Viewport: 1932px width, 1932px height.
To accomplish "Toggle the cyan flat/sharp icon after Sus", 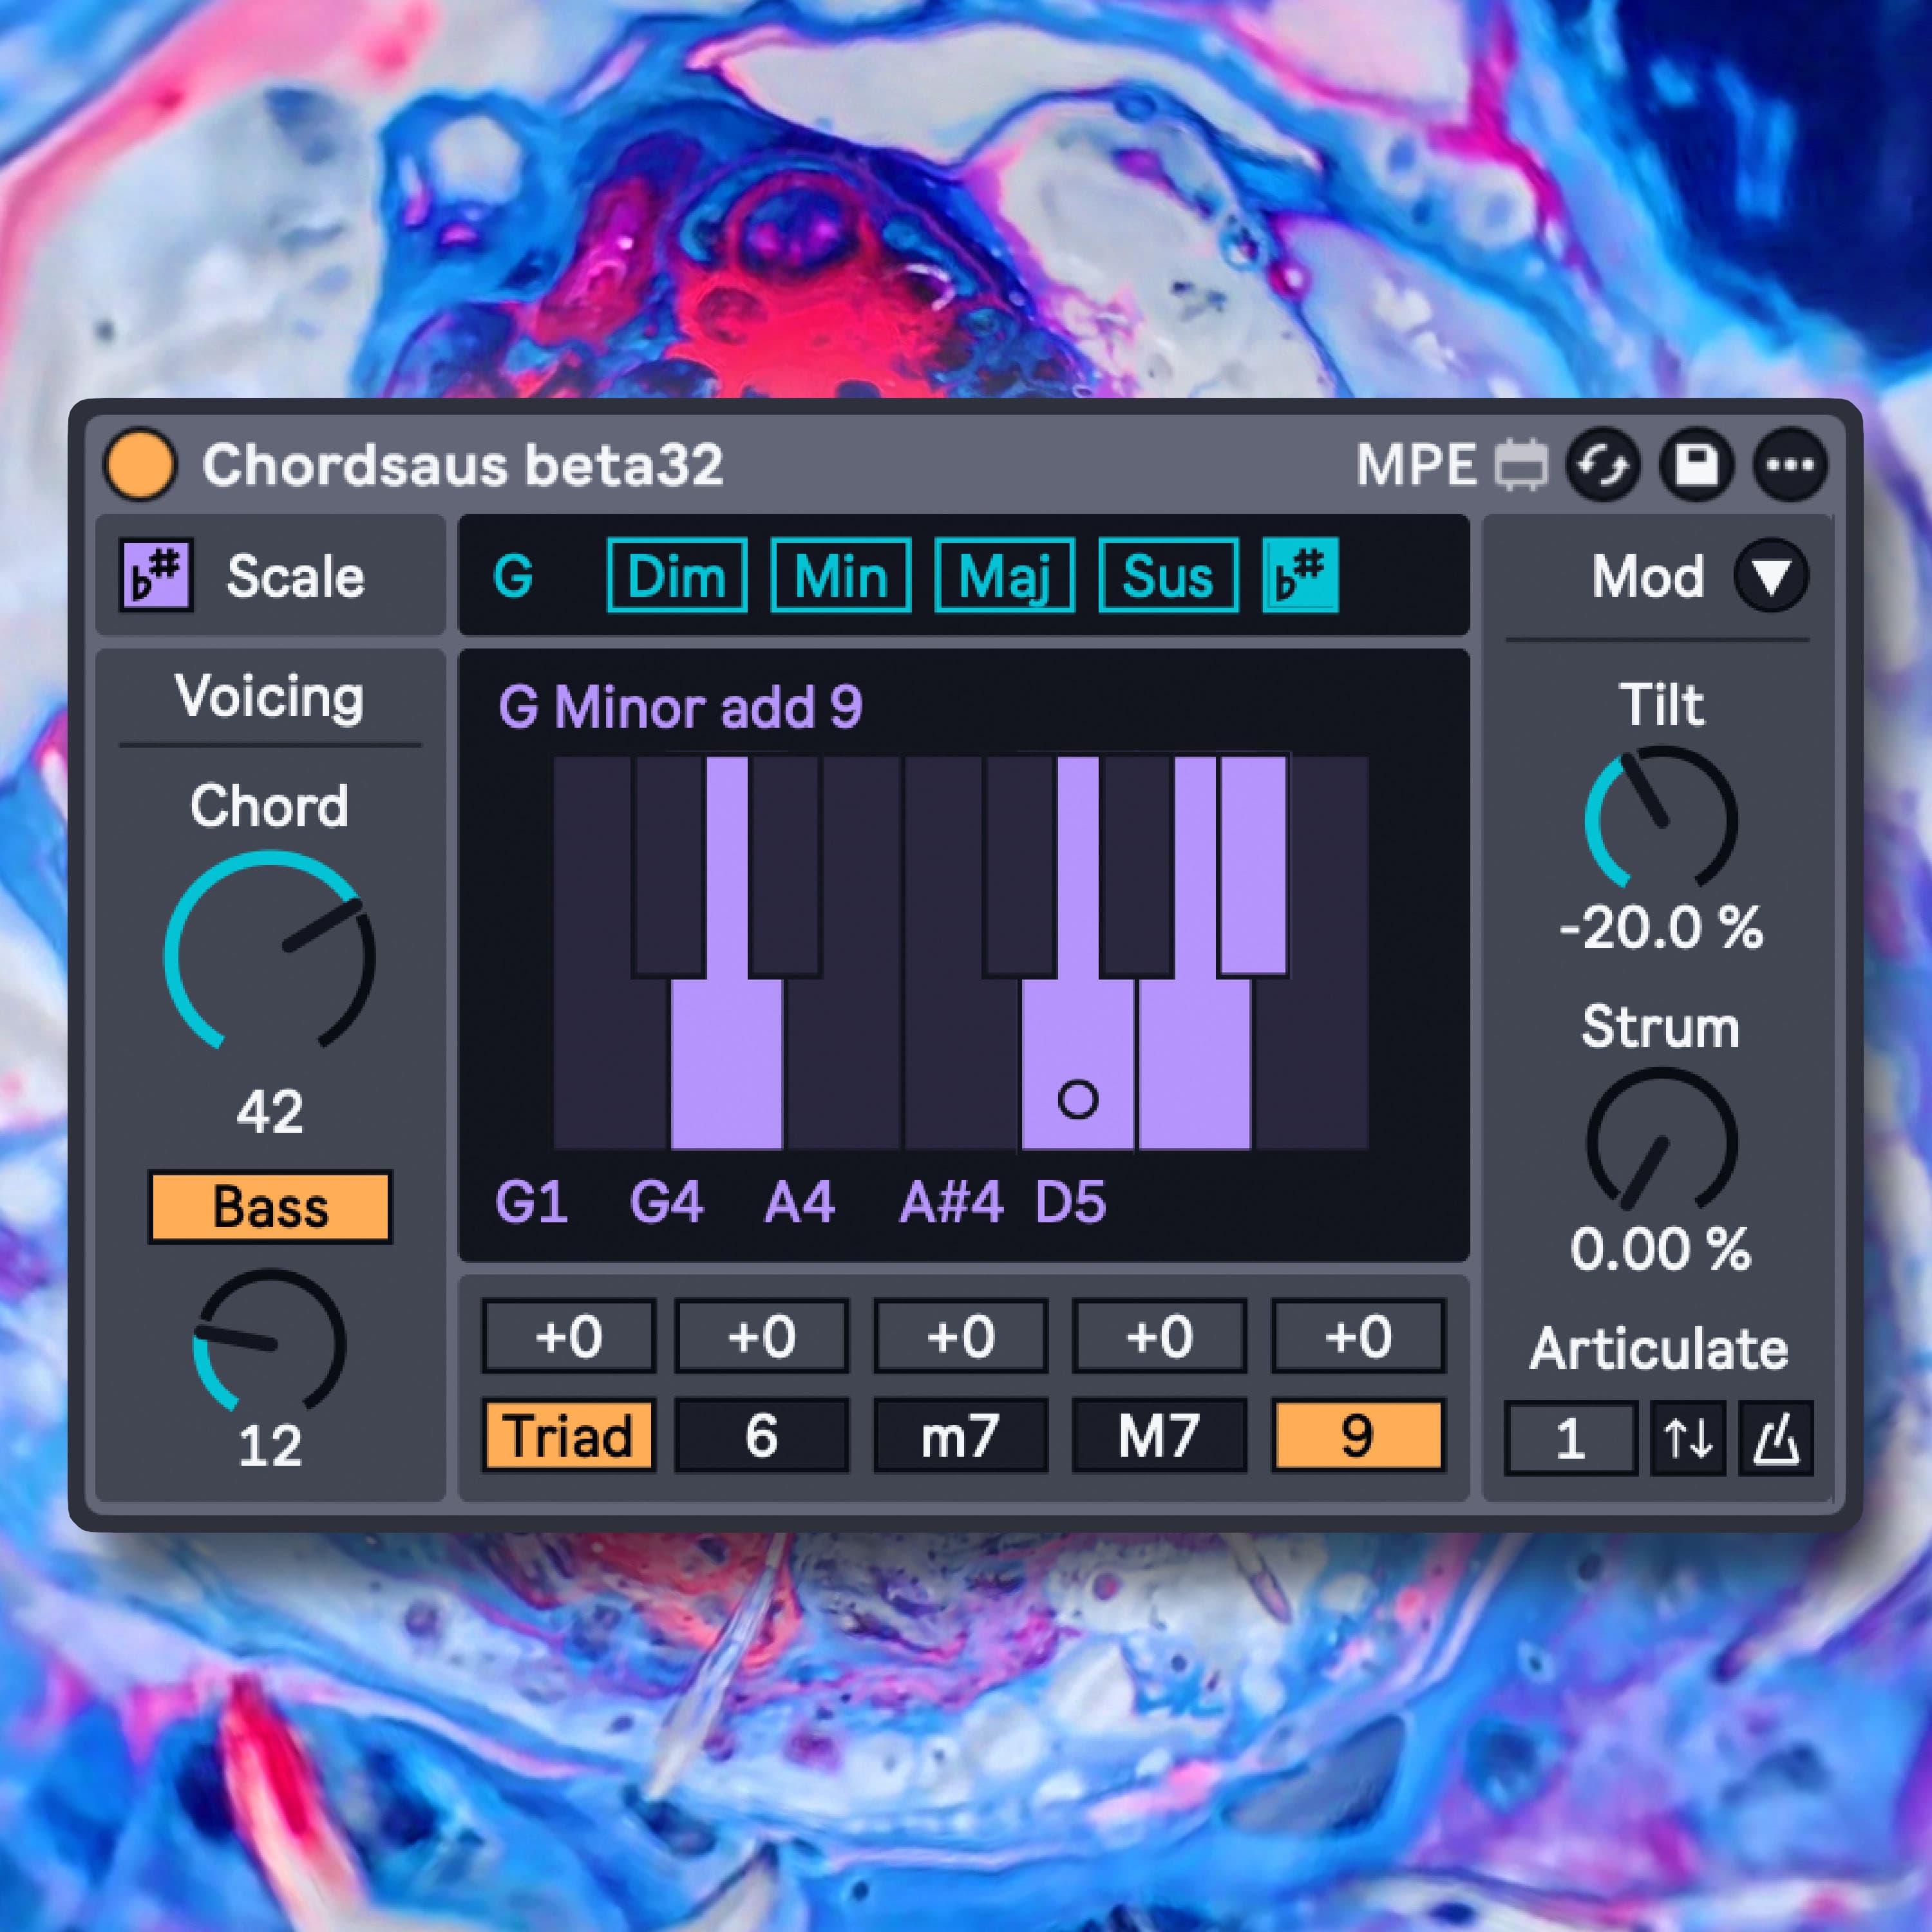I will (1300, 575).
